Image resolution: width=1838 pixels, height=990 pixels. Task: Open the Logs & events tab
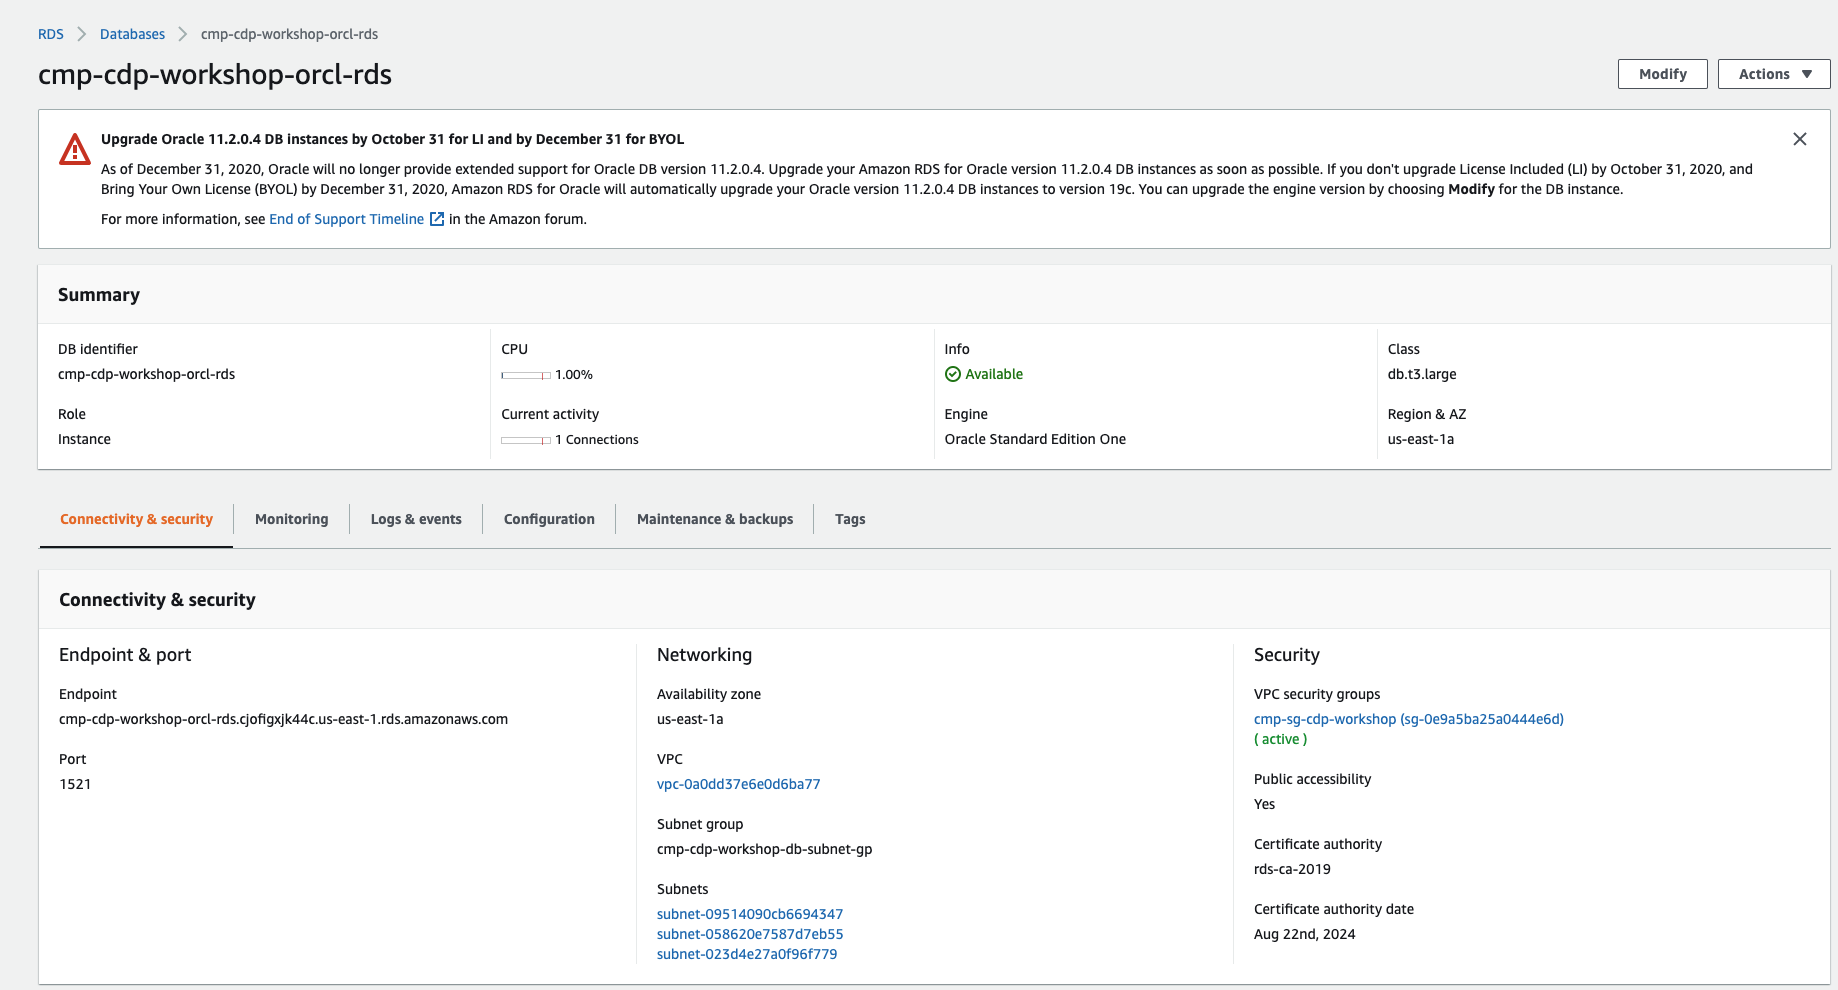point(416,519)
